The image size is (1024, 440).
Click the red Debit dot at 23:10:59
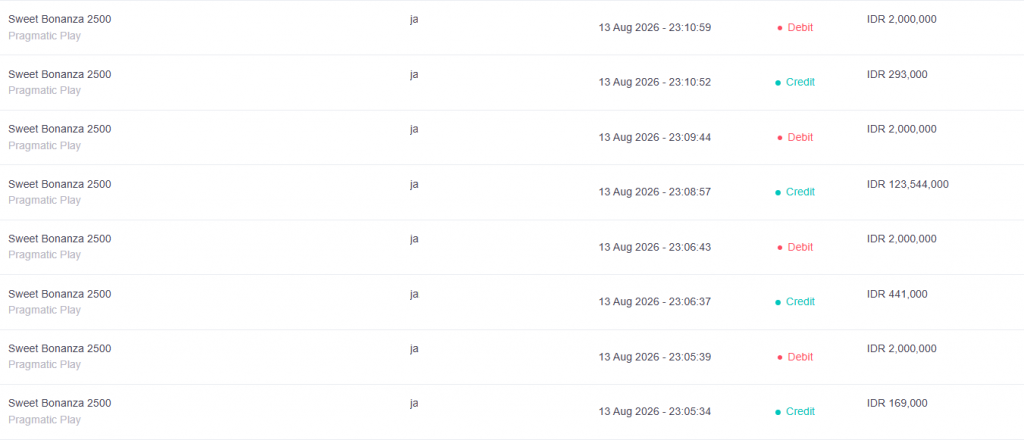click(x=780, y=28)
